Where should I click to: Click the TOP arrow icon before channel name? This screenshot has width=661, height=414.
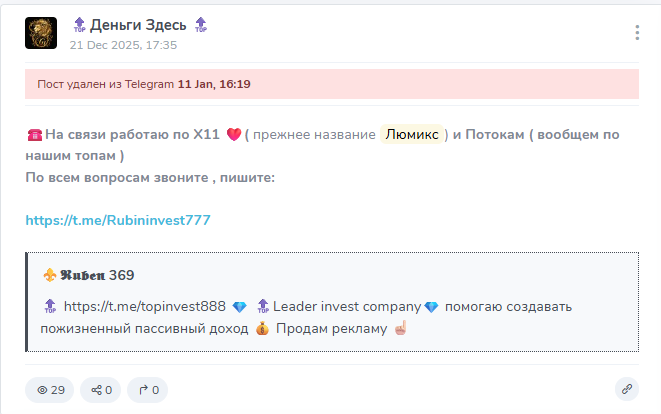(x=79, y=25)
